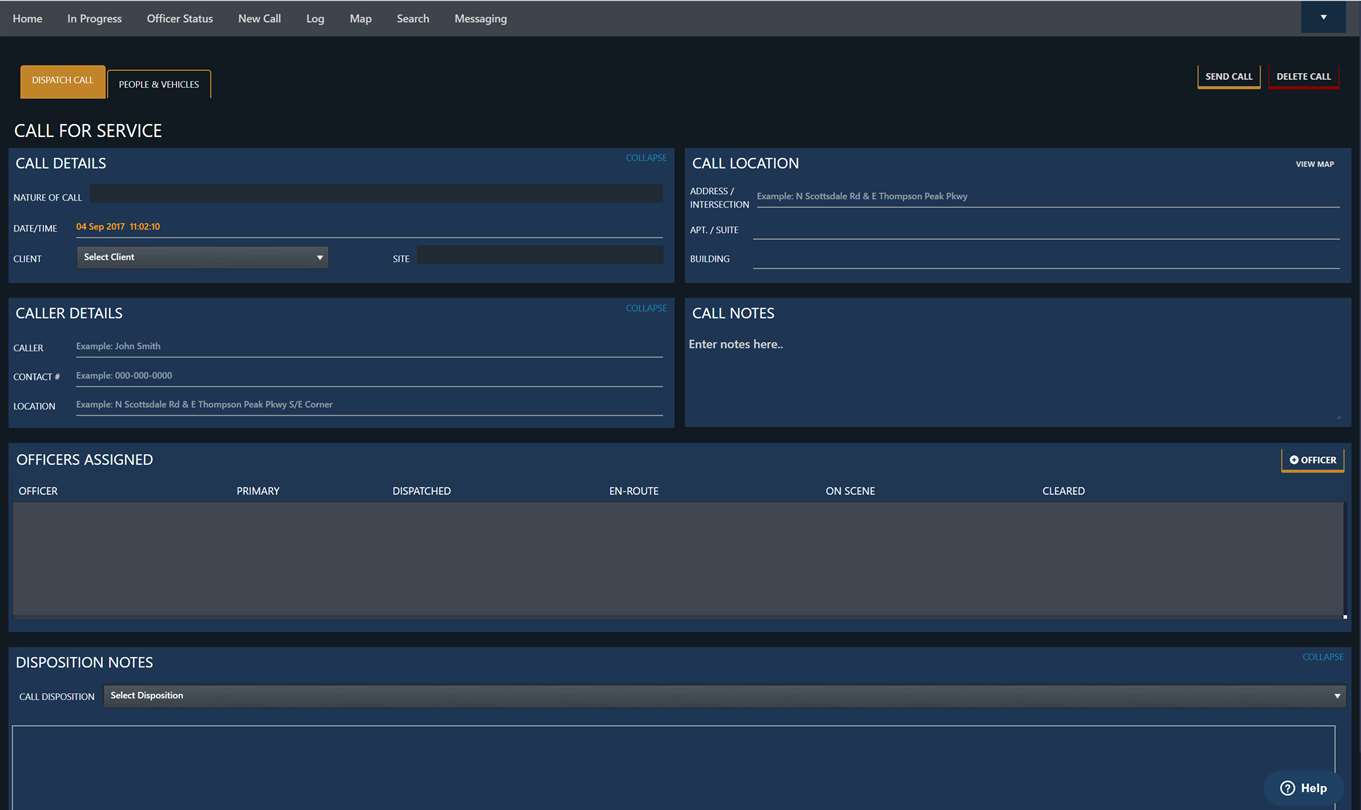The image size is (1361, 810).
Task: Click the Delete Call button
Action: coord(1303,77)
